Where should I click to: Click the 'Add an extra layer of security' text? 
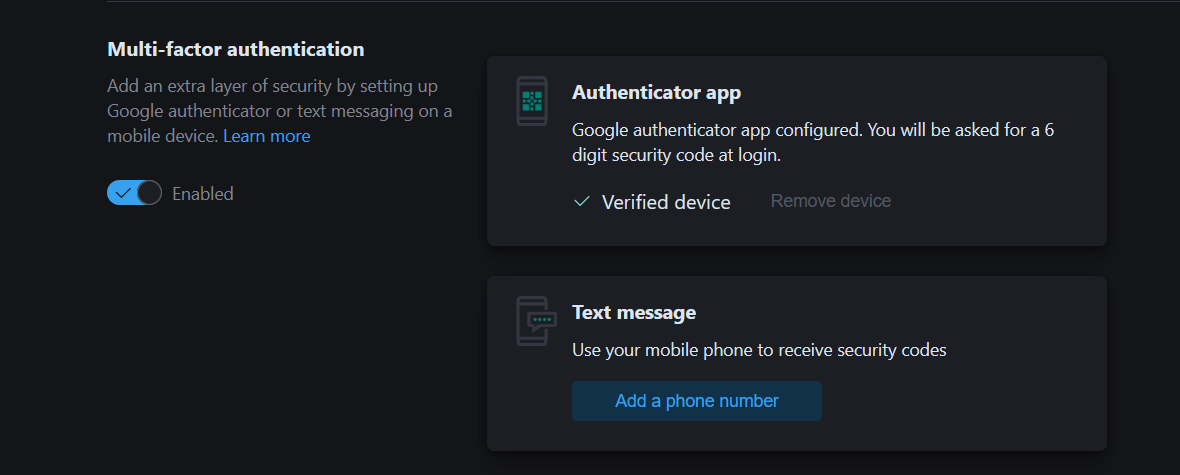click(272, 86)
